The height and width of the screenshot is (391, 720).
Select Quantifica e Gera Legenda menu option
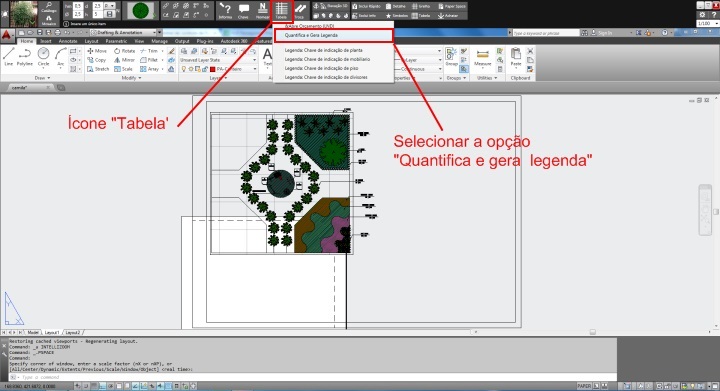coord(333,35)
